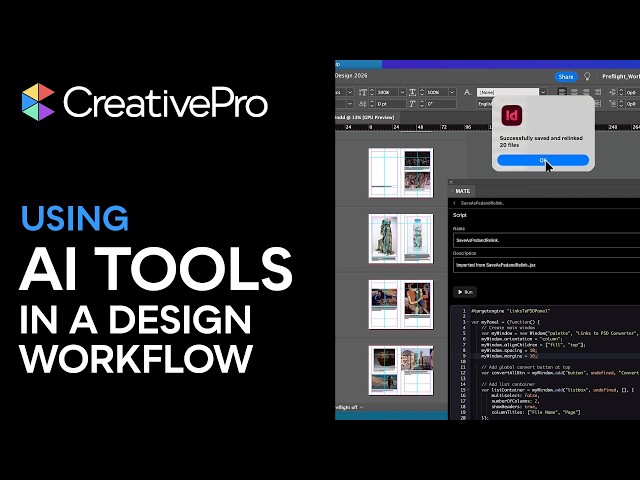Image resolution: width=640 pixels, height=480 pixels.
Task: Select the align right paragraph icon
Action: pyautogui.click(x=586, y=92)
